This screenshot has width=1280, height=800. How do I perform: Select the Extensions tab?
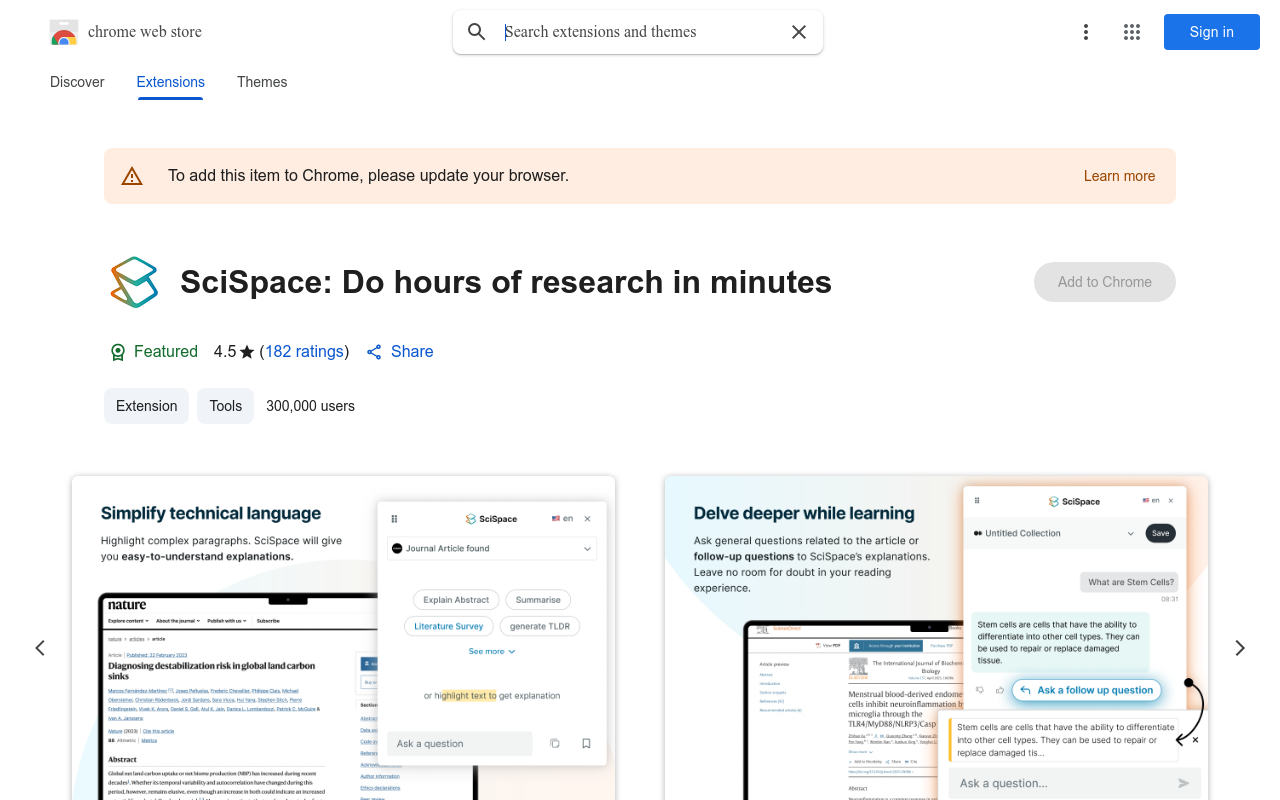click(171, 82)
